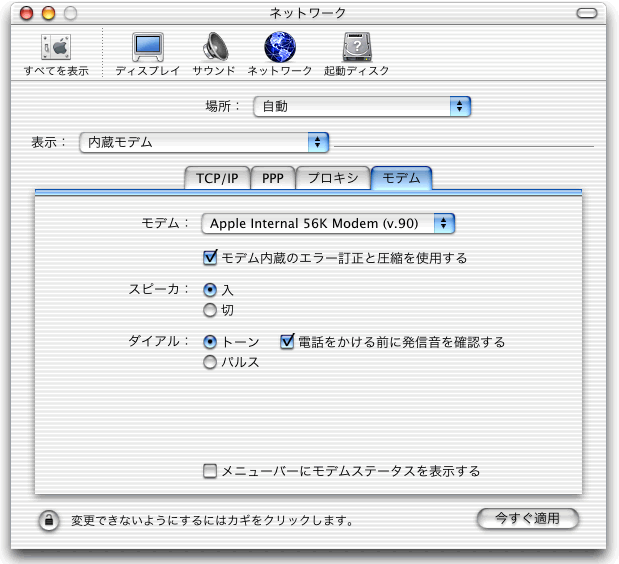
Task: Enable show modem status in menu bar
Action: (210, 471)
